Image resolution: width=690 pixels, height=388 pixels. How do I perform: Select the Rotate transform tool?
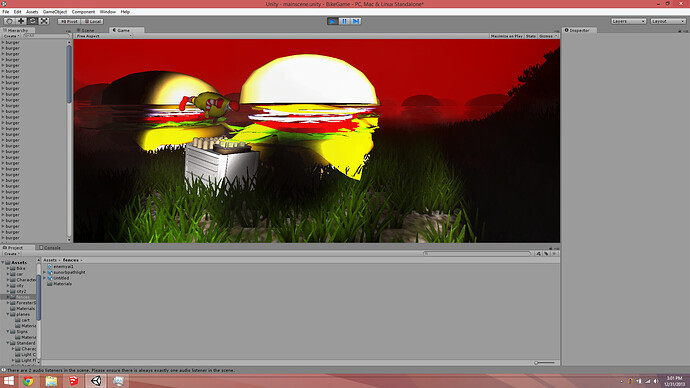pos(33,21)
